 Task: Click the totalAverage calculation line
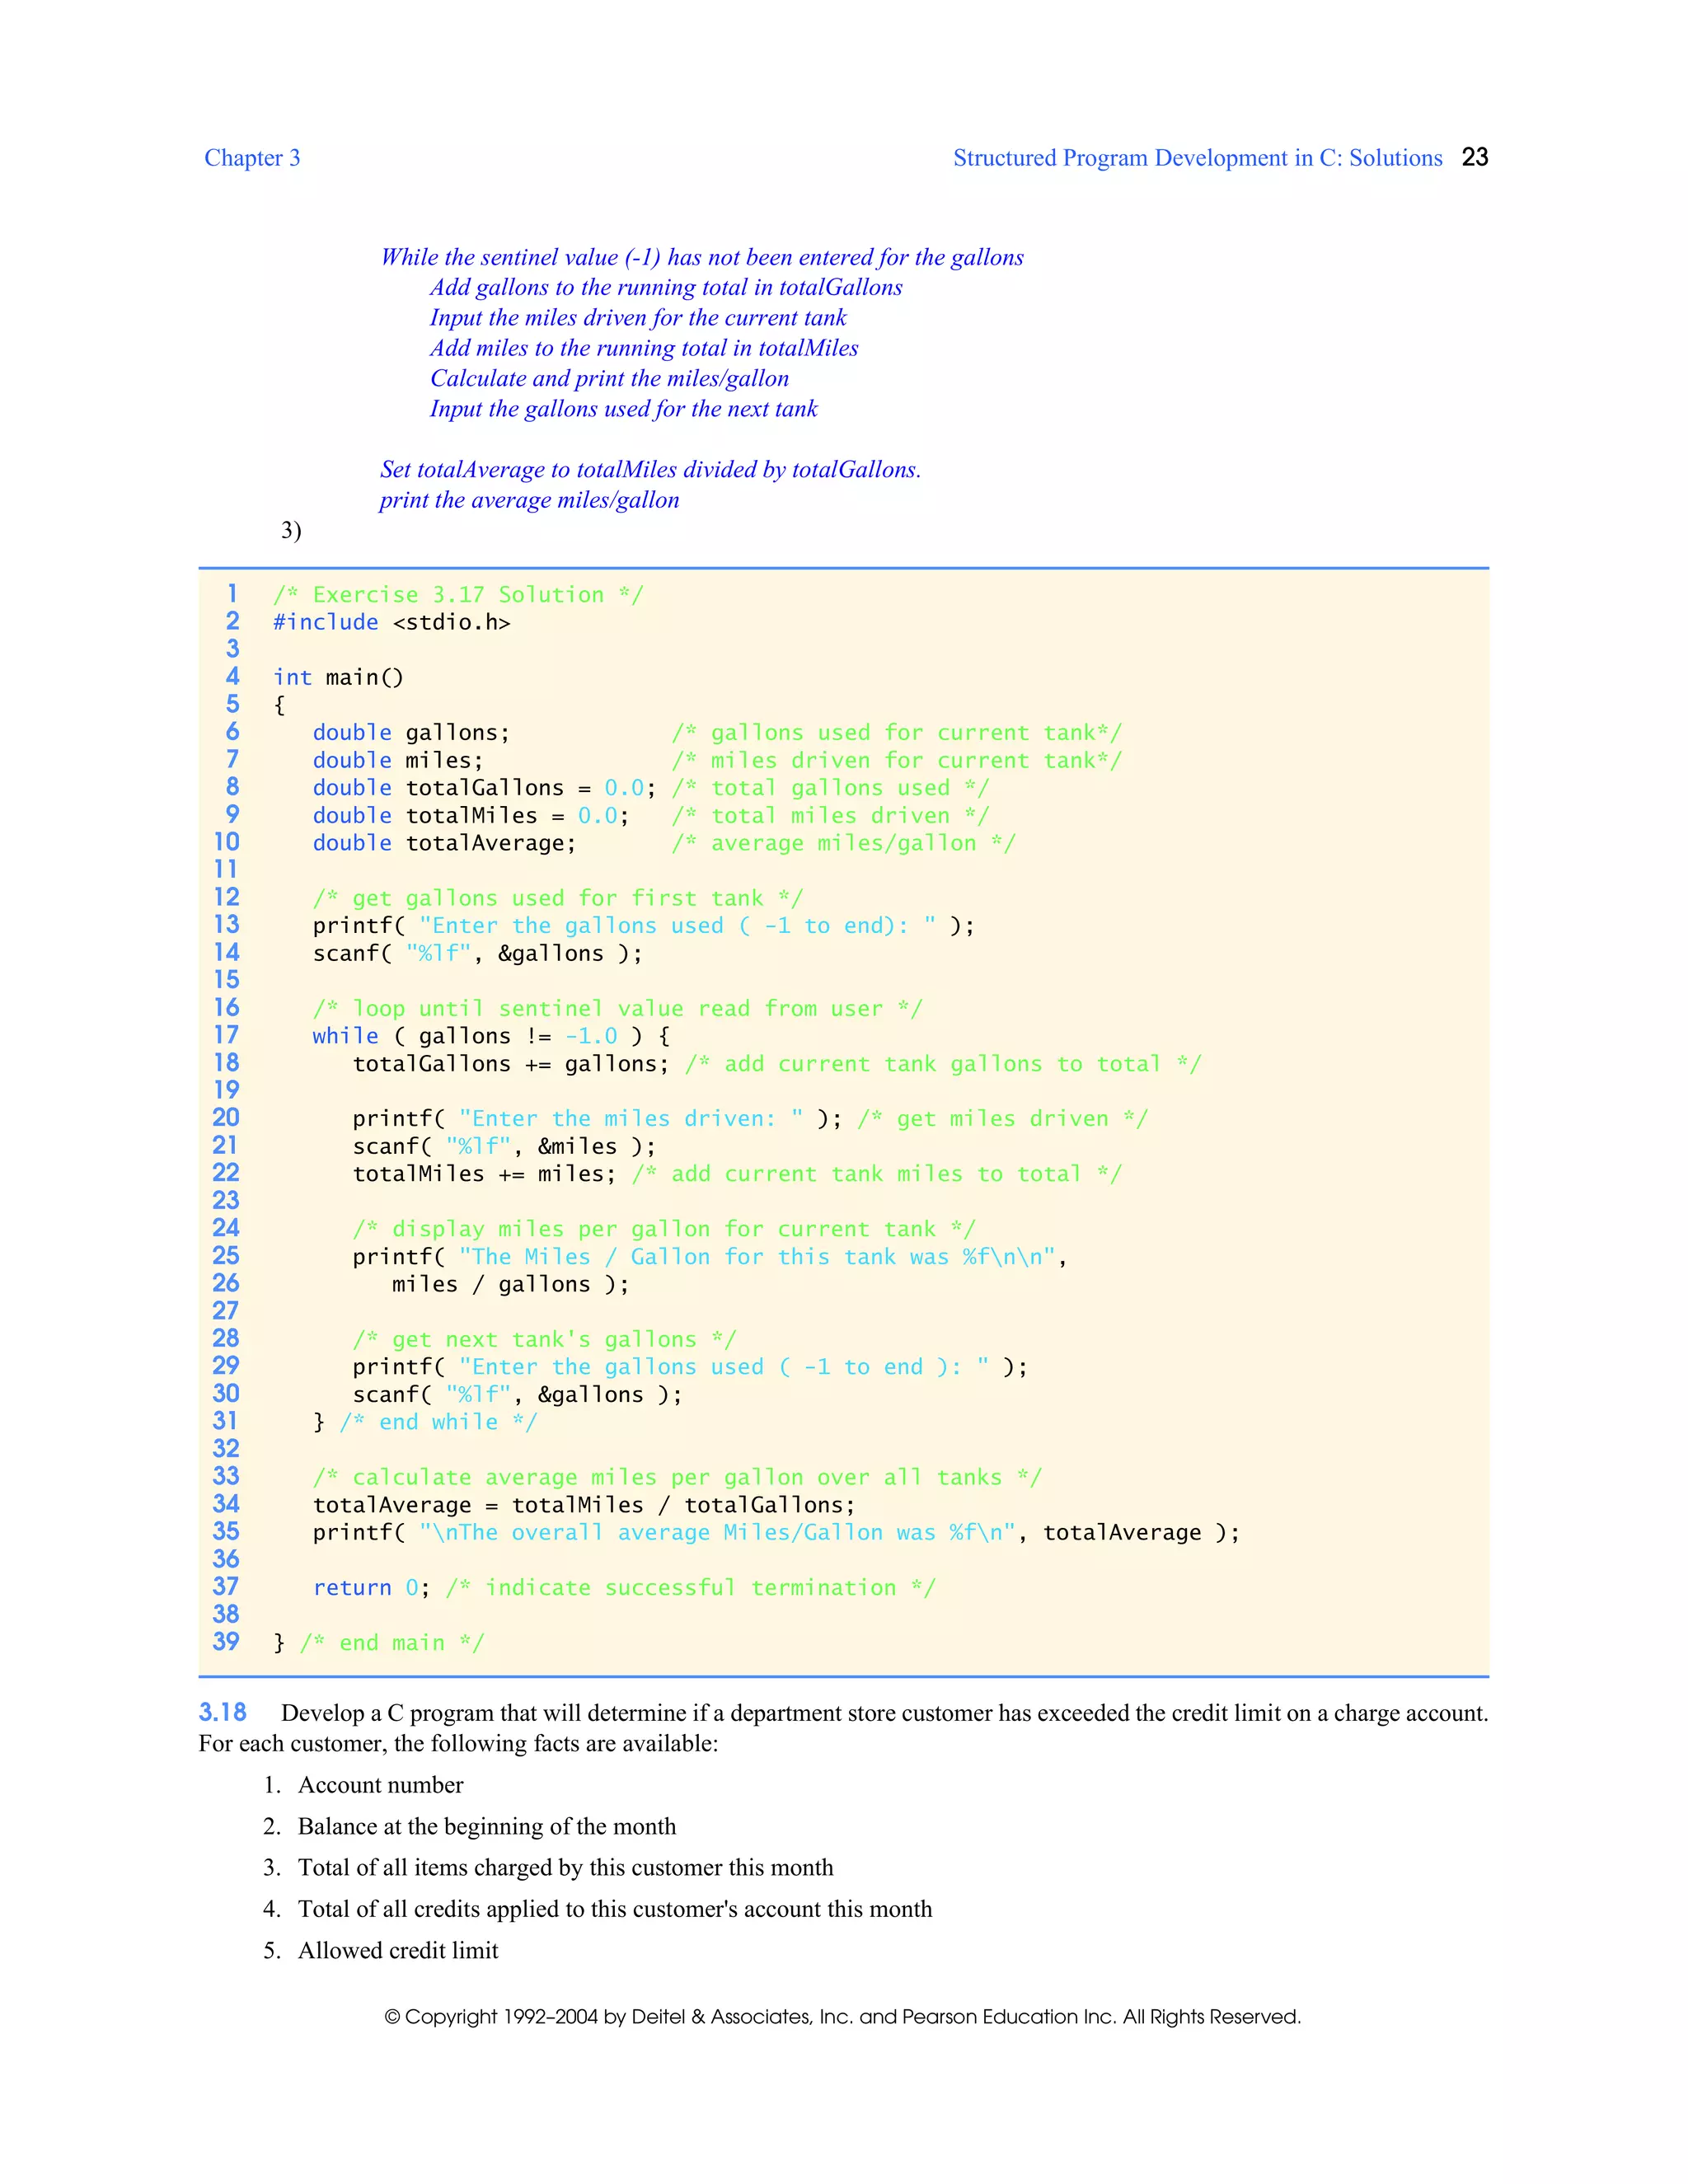coord(583,1505)
